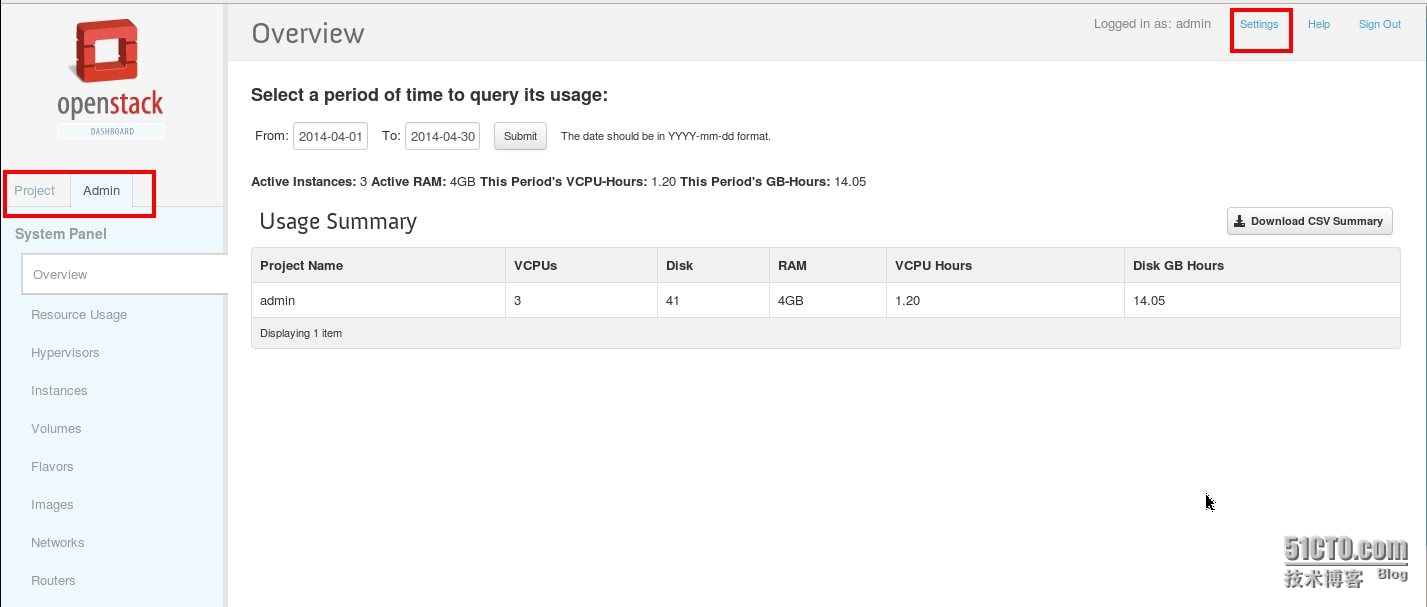Click the 4GB RAM cell in table
This screenshot has width=1427, height=607.
(828, 300)
